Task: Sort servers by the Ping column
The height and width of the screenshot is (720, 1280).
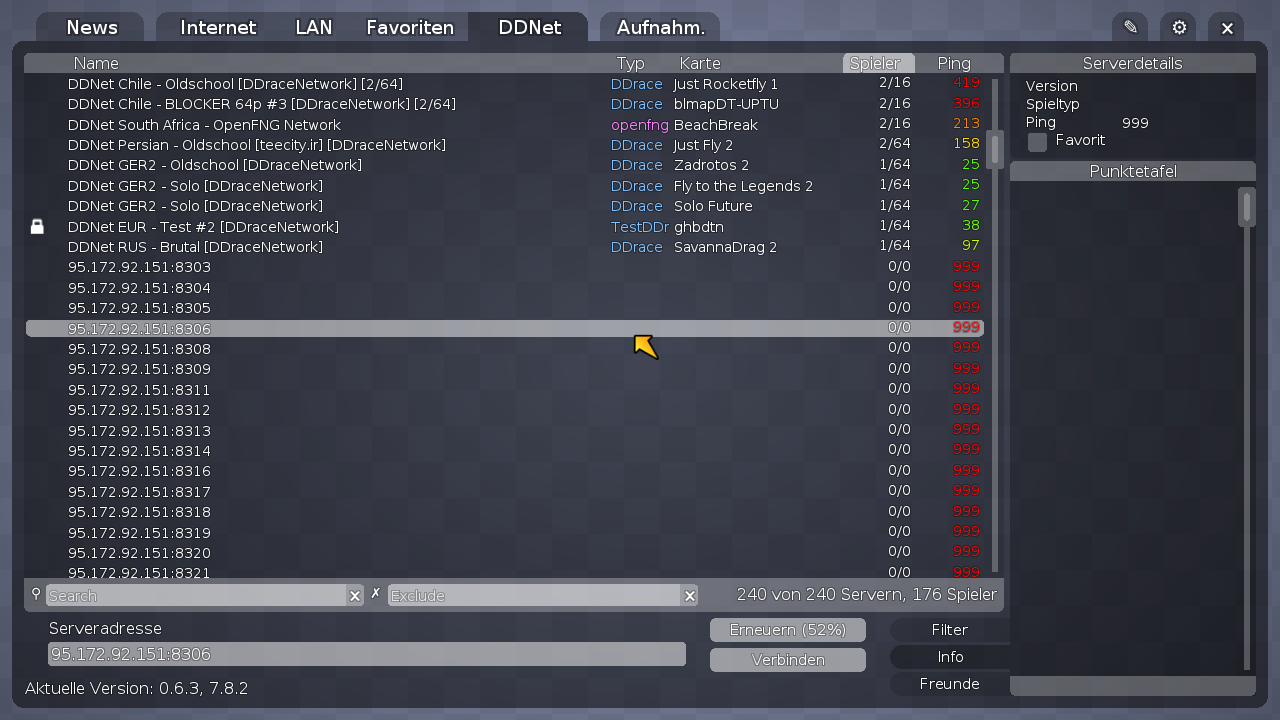Action: tap(953, 62)
